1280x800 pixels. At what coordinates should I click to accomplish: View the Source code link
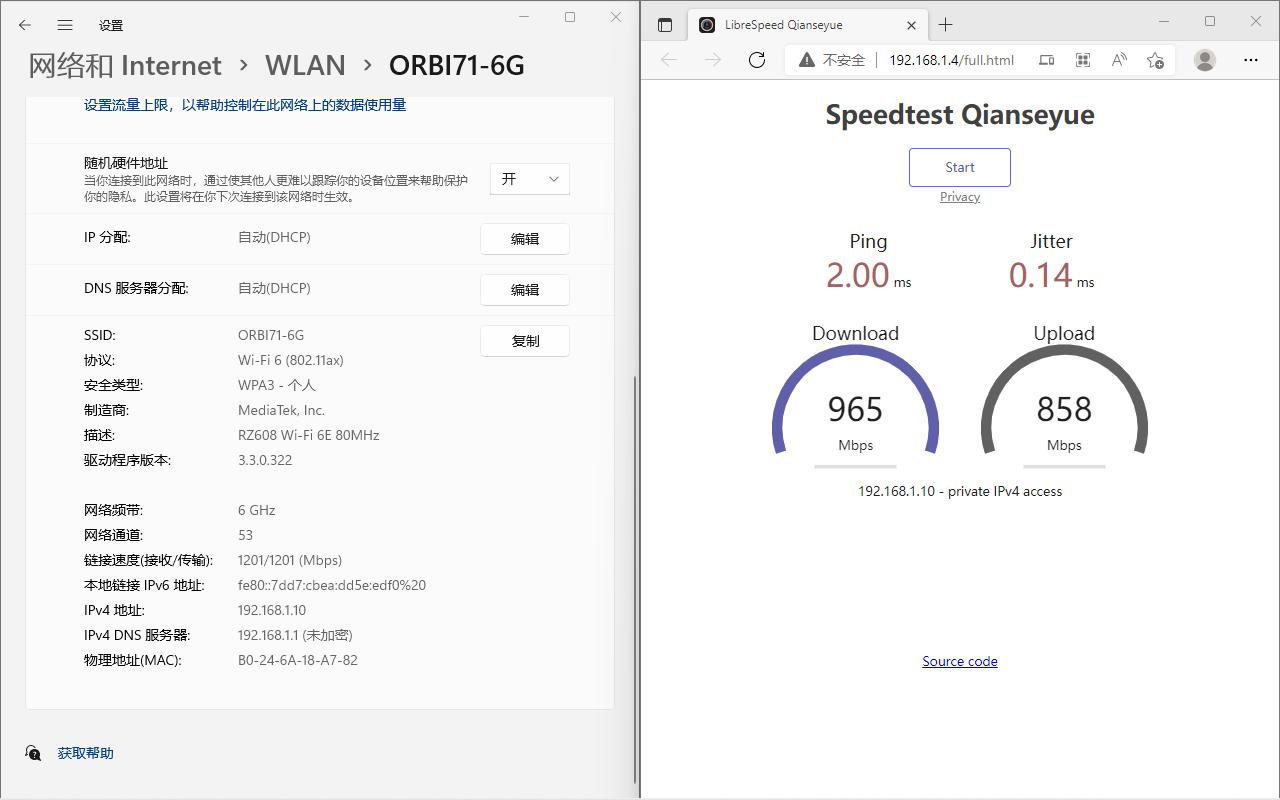coord(959,661)
